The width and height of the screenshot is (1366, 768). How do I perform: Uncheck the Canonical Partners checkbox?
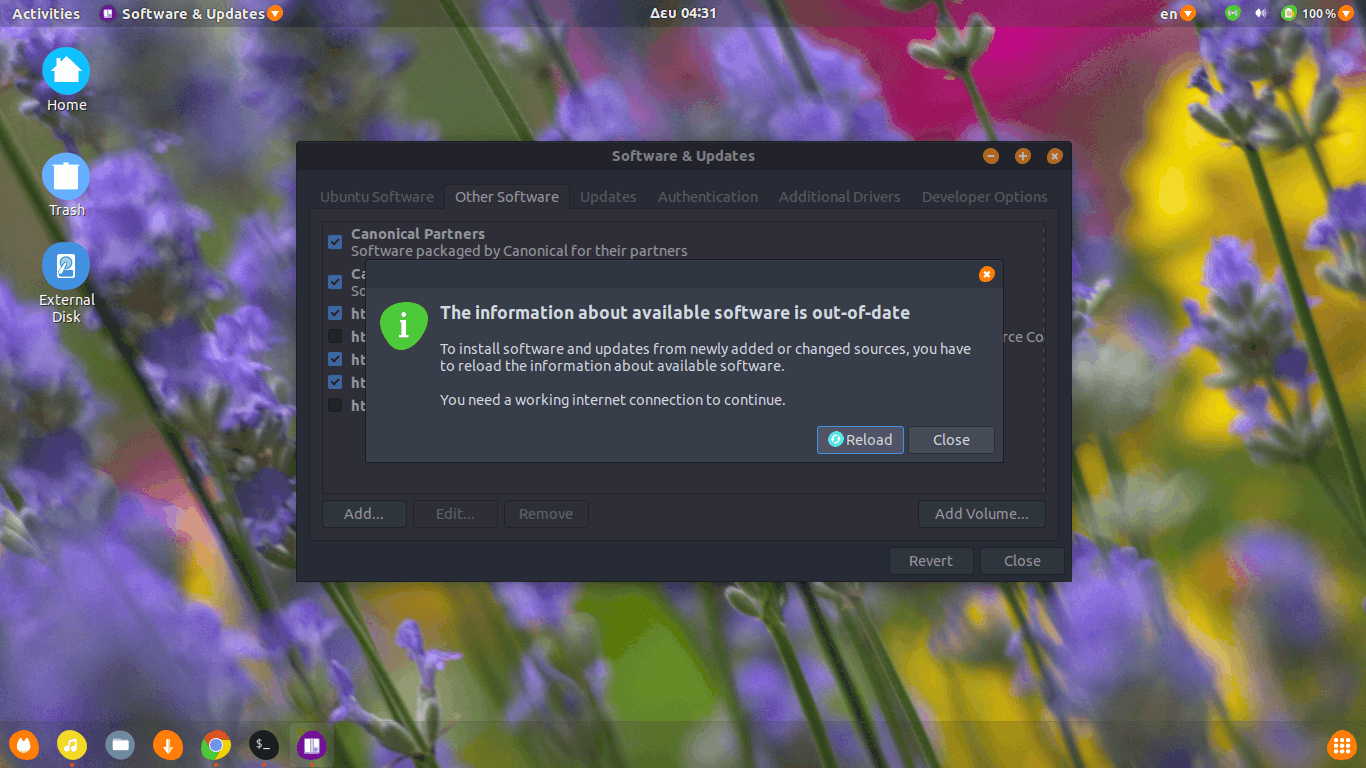tap(335, 242)
